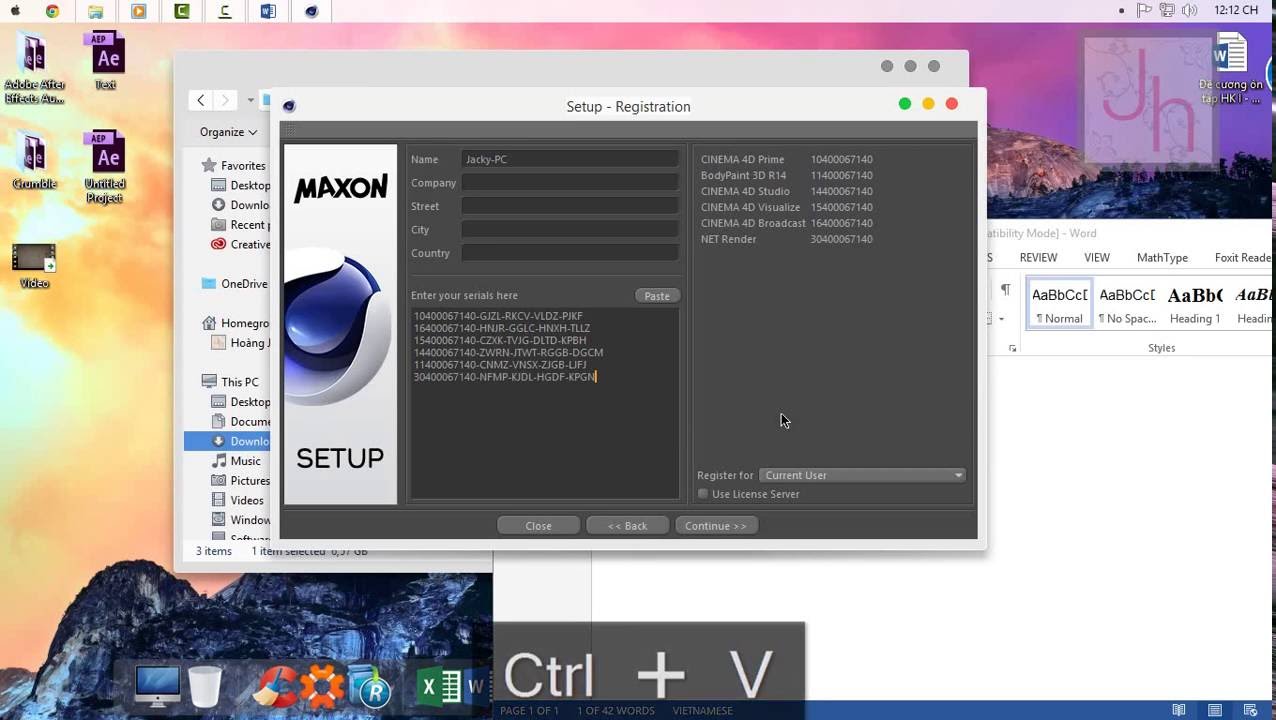Screen dimensions: 1276x720
Task: Open the Word icon in the top taskbar
Action: (268, 11)
